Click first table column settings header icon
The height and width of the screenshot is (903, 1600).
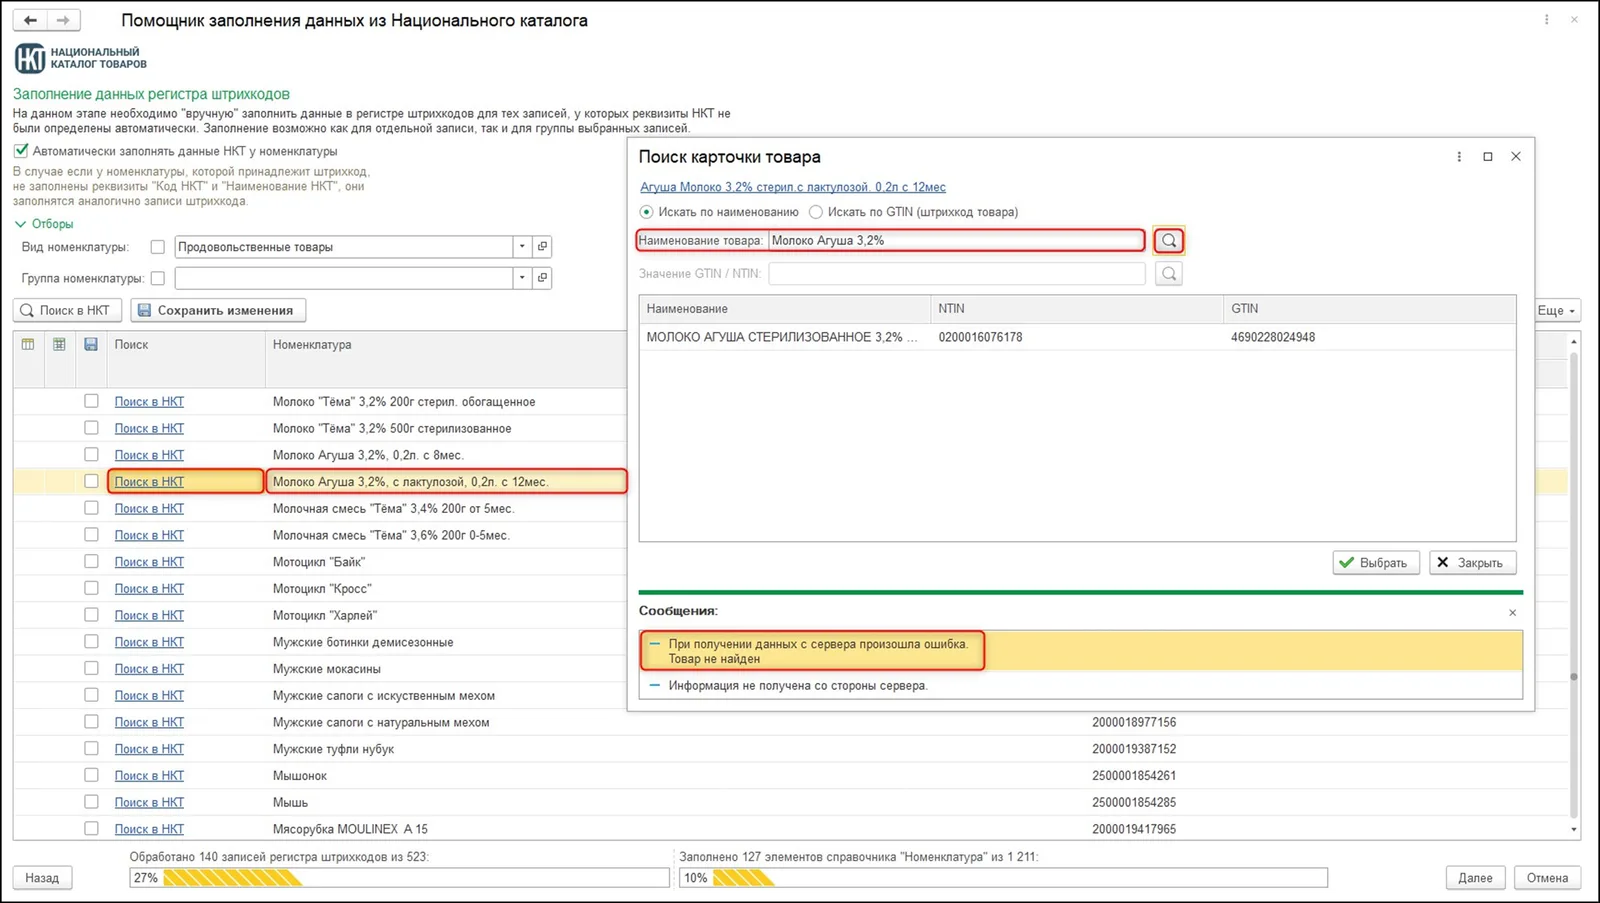[x=28, y=344]
